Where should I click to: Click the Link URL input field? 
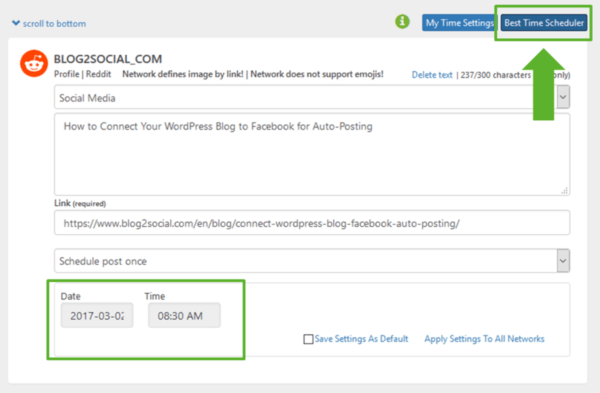tap(312, 223)
